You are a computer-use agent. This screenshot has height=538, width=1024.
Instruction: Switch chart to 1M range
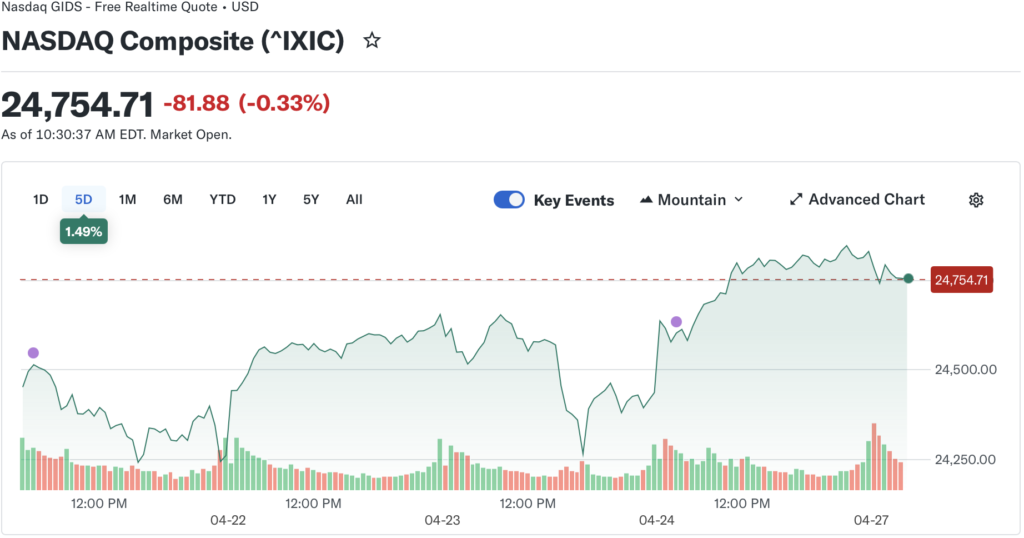point(127,200)
